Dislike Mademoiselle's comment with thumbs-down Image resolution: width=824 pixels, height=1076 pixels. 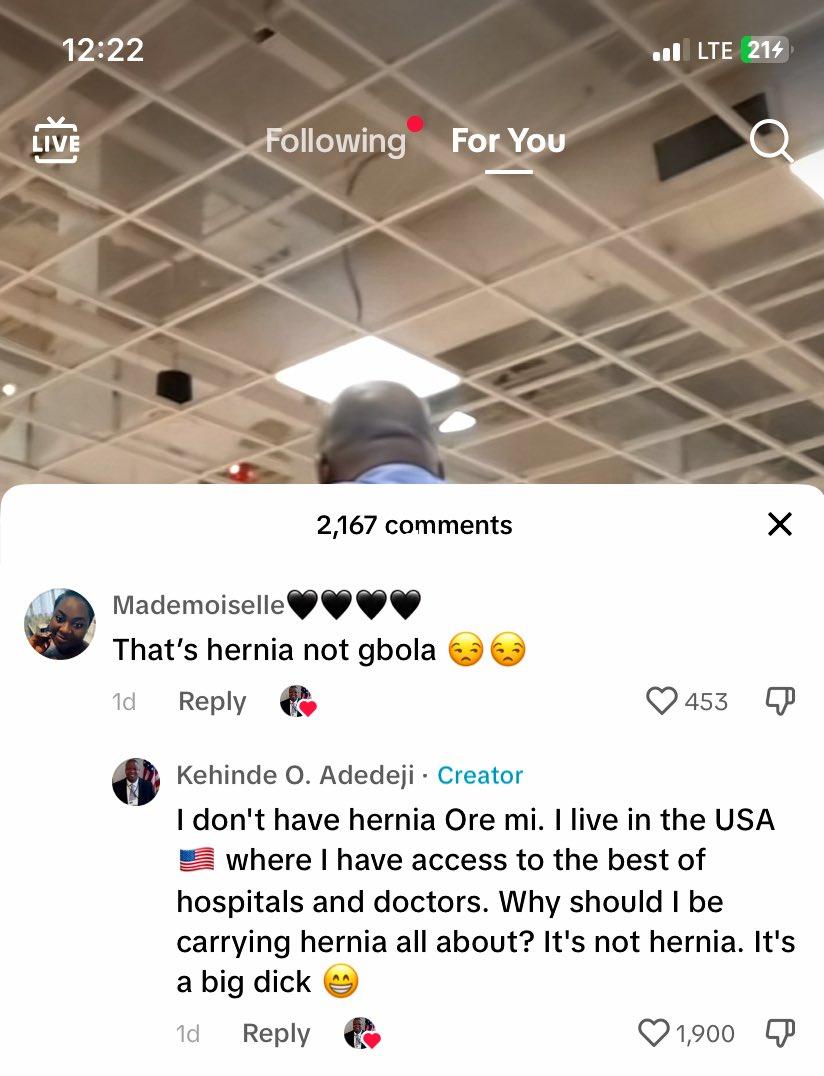[780, 701]
